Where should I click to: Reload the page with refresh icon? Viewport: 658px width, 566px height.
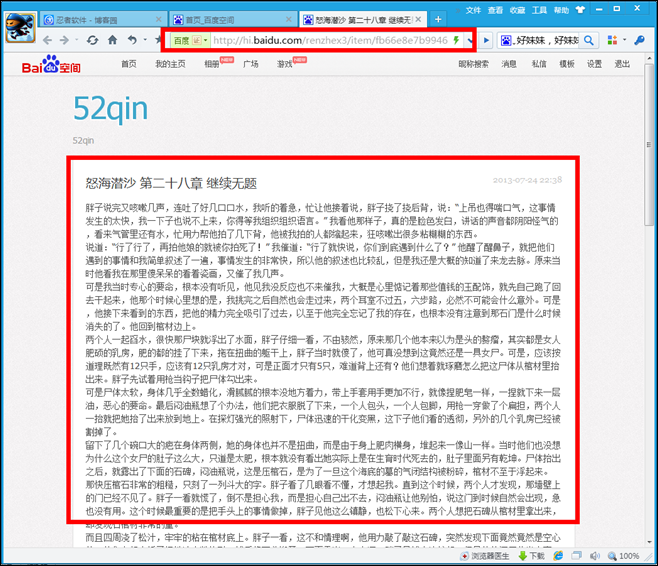pyautogui.click(x=92, y=40)
